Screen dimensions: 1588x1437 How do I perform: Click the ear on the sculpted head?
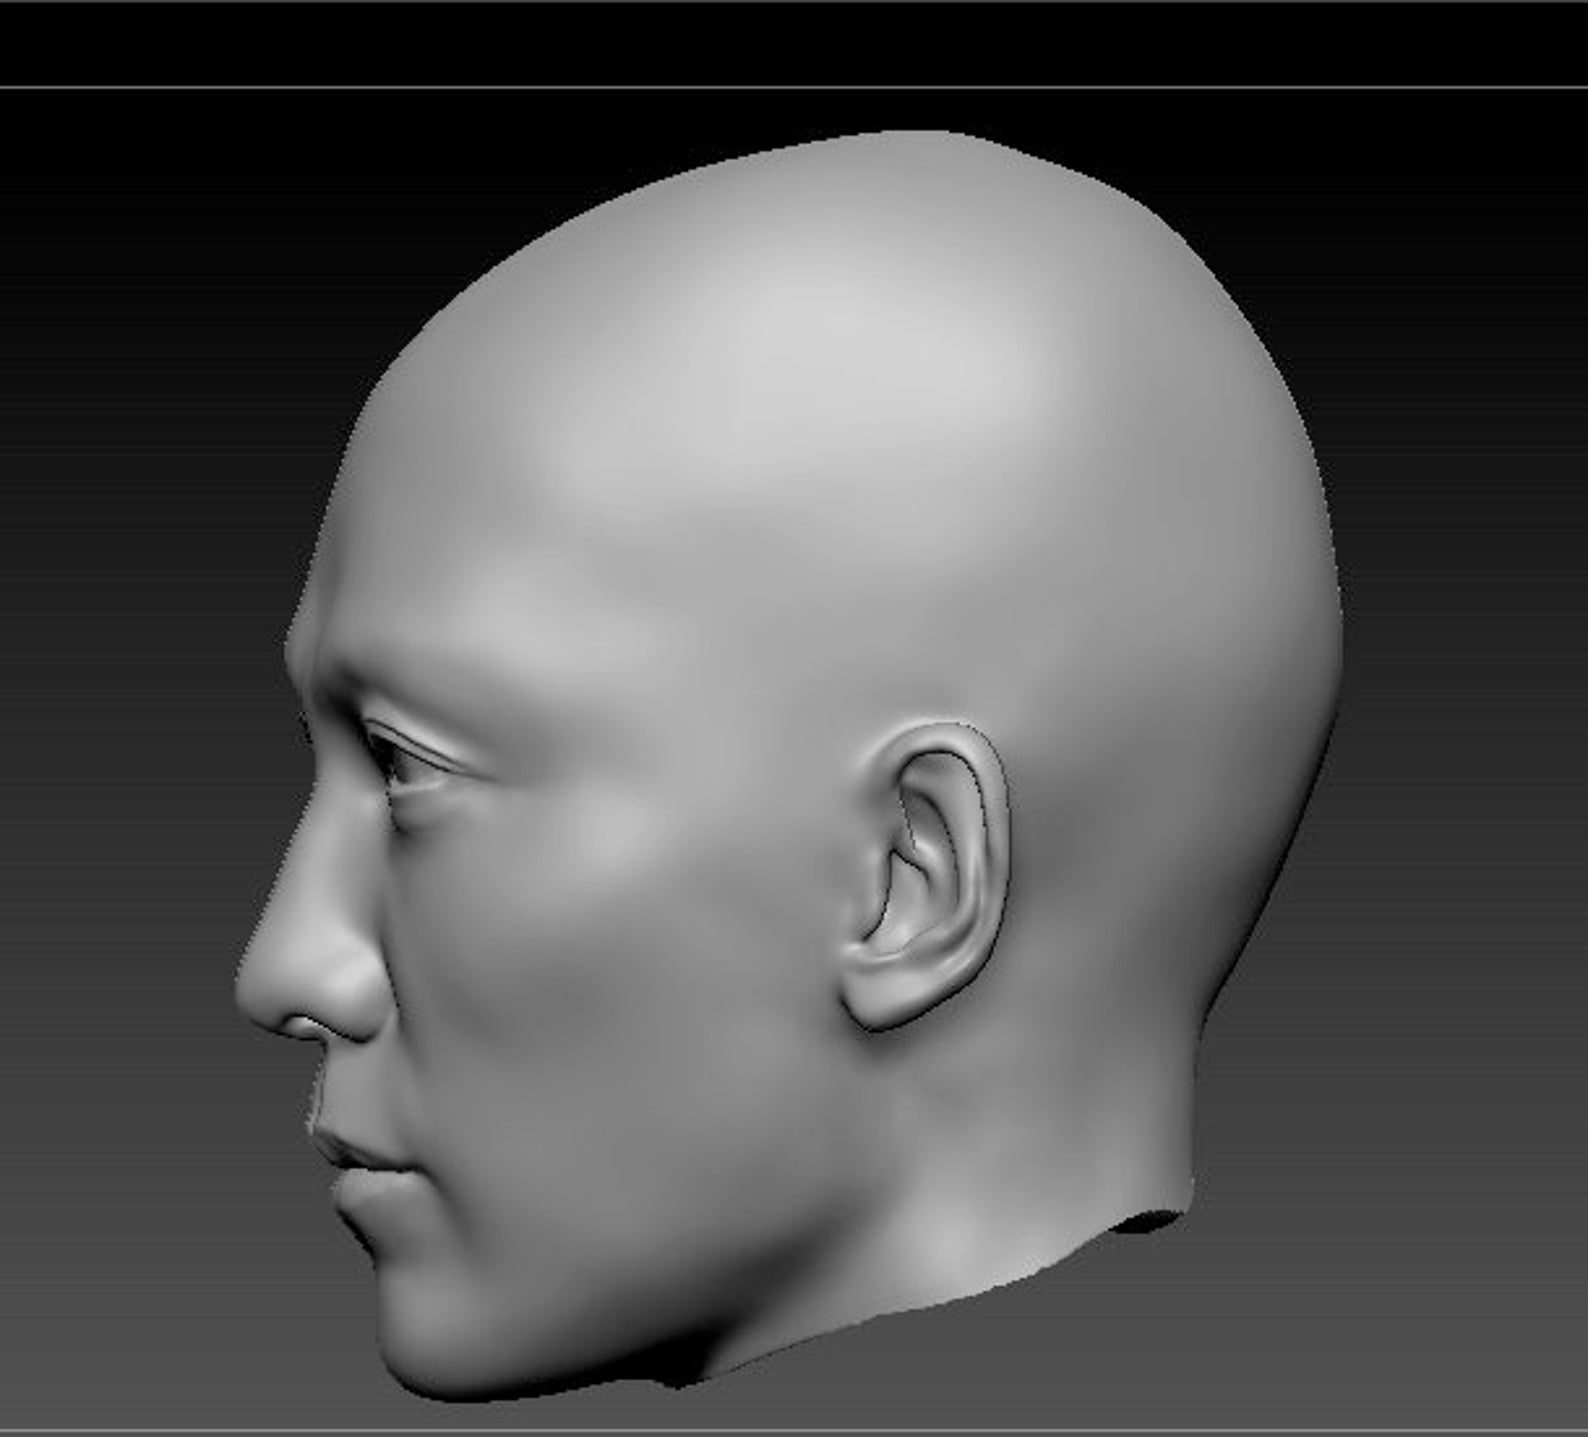[925, 875]
